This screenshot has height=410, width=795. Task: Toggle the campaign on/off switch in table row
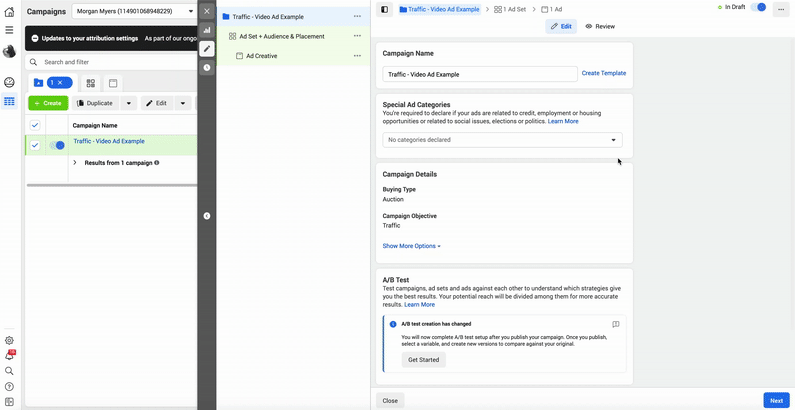click(57, 145)
